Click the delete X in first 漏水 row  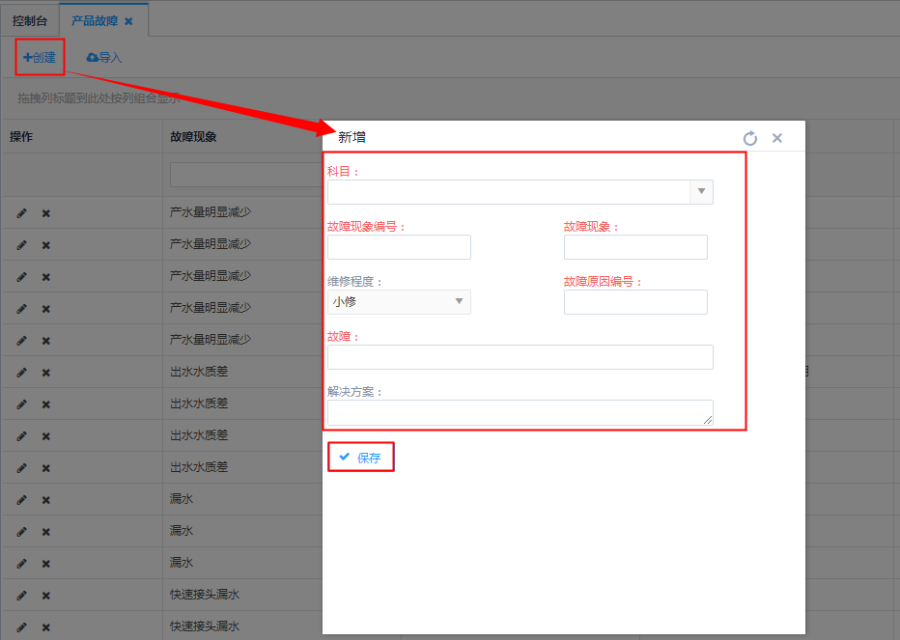click(x=46, y=500)
